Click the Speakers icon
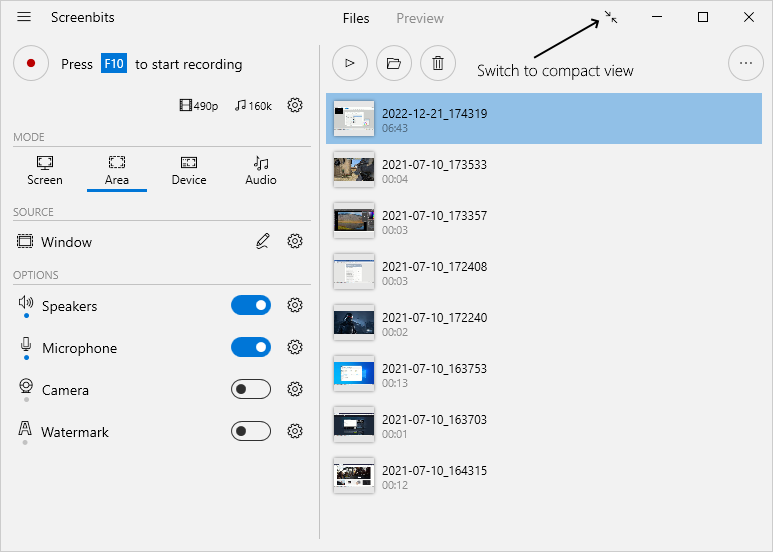773x552 pixels. click(26, 302)
